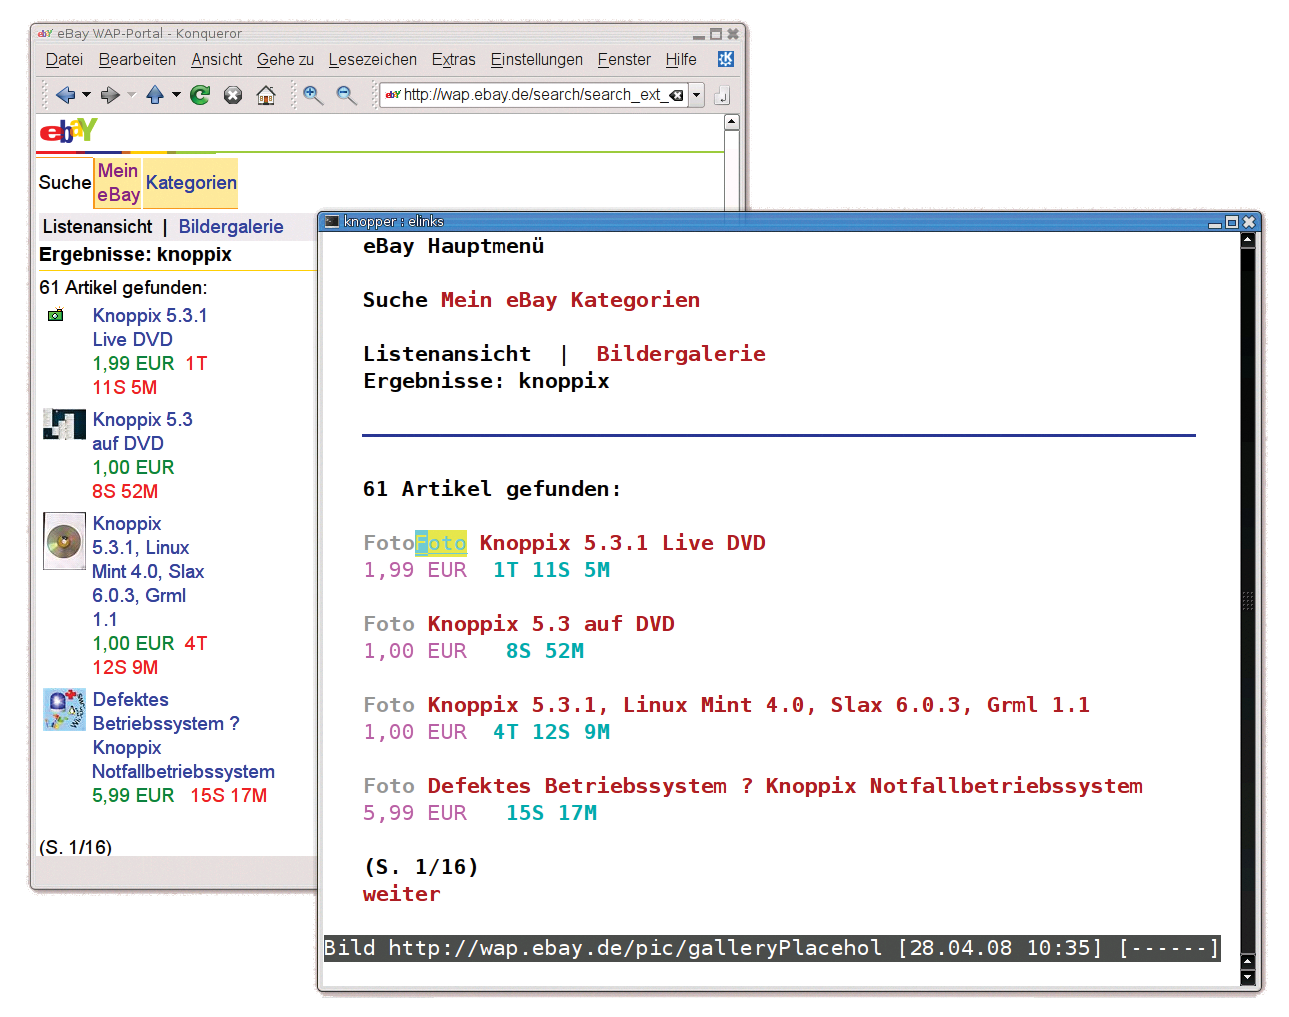Follow the weiter link in elinks
Screen dimensions: 1289x1017
[x=401, y=894]
